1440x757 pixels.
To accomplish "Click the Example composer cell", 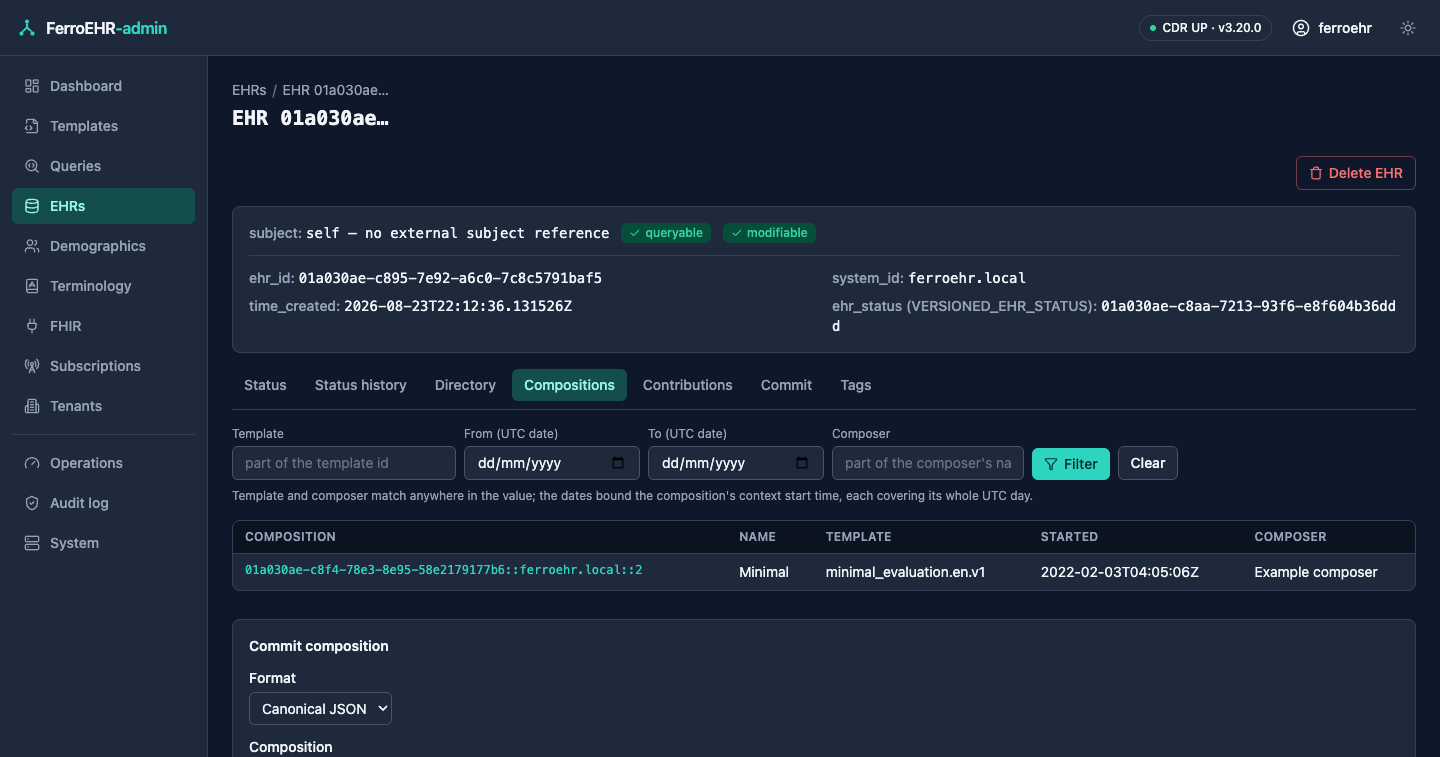I will [x=1316, y=572].
